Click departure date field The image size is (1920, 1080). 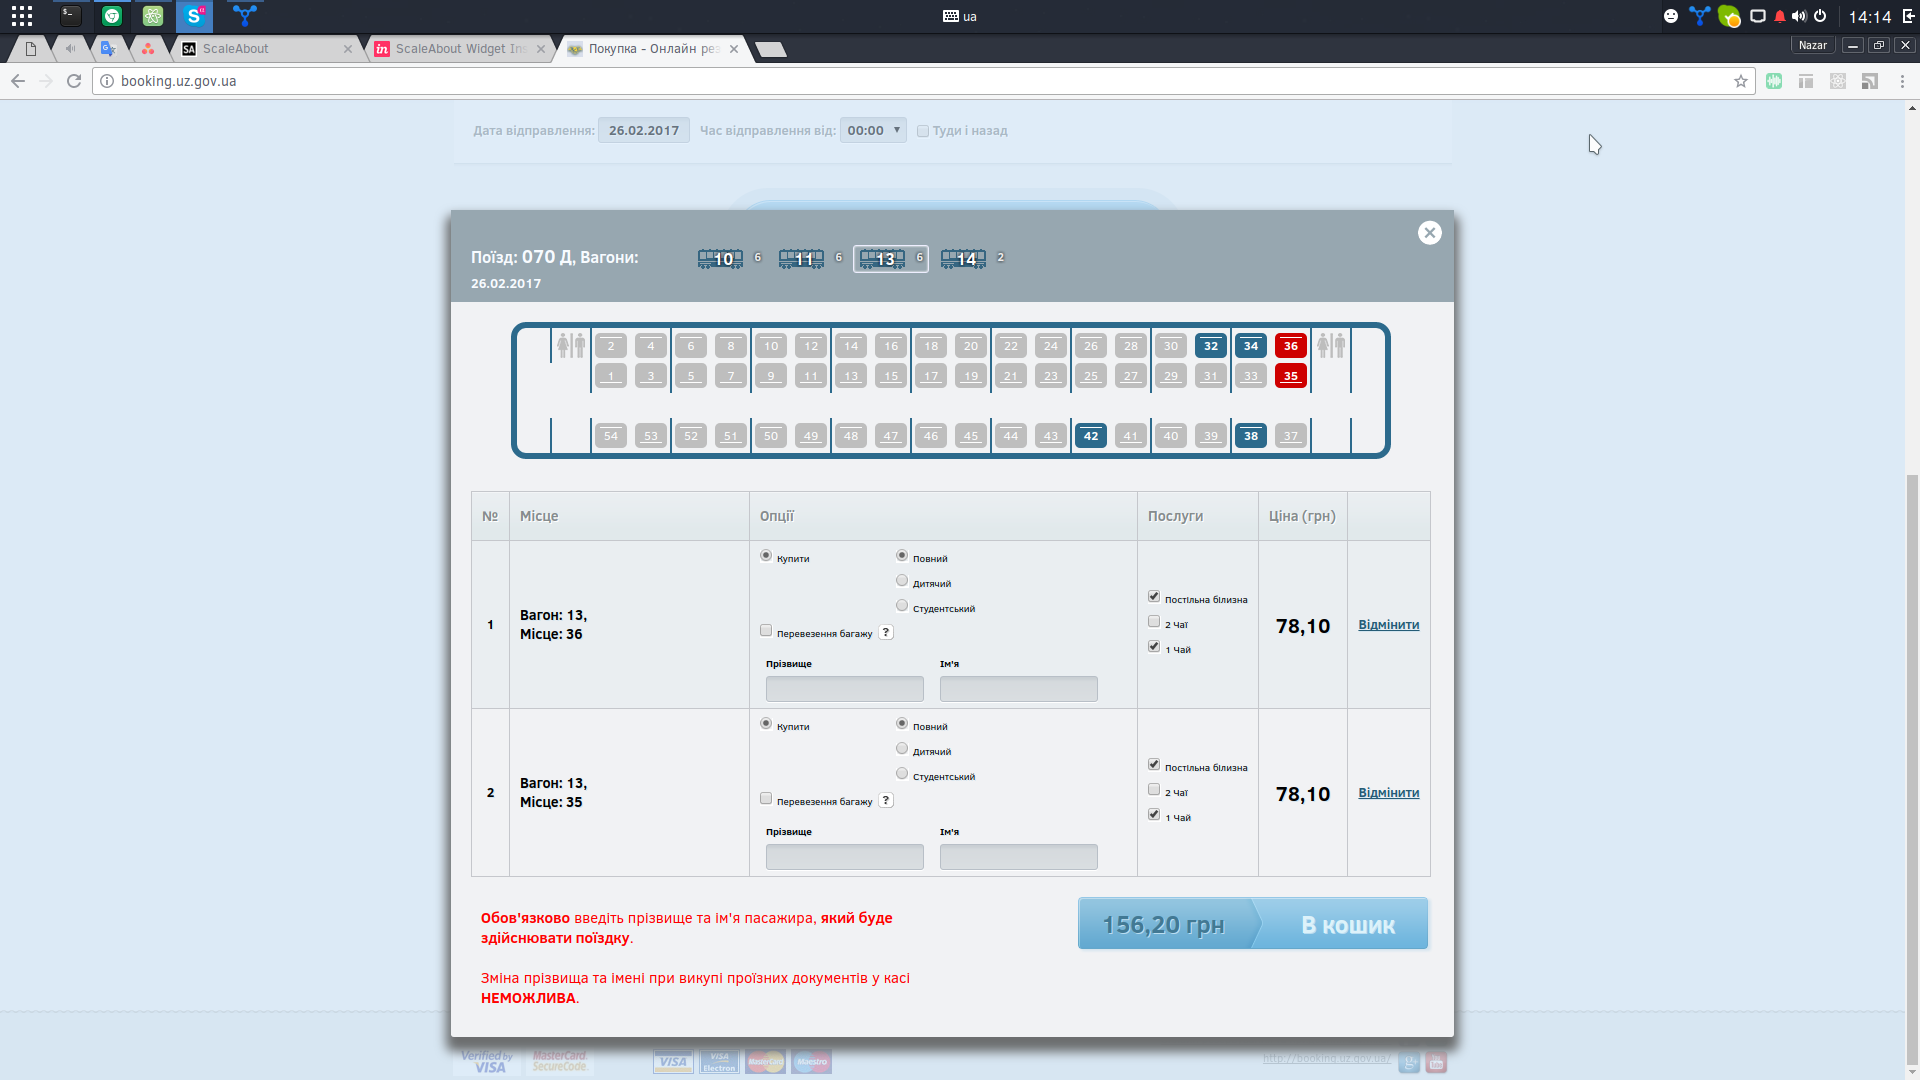(x=644, y=130)
